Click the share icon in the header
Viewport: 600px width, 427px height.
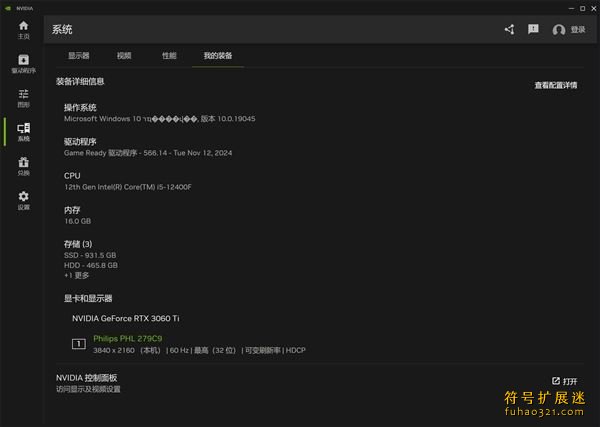tap(509, 29)
